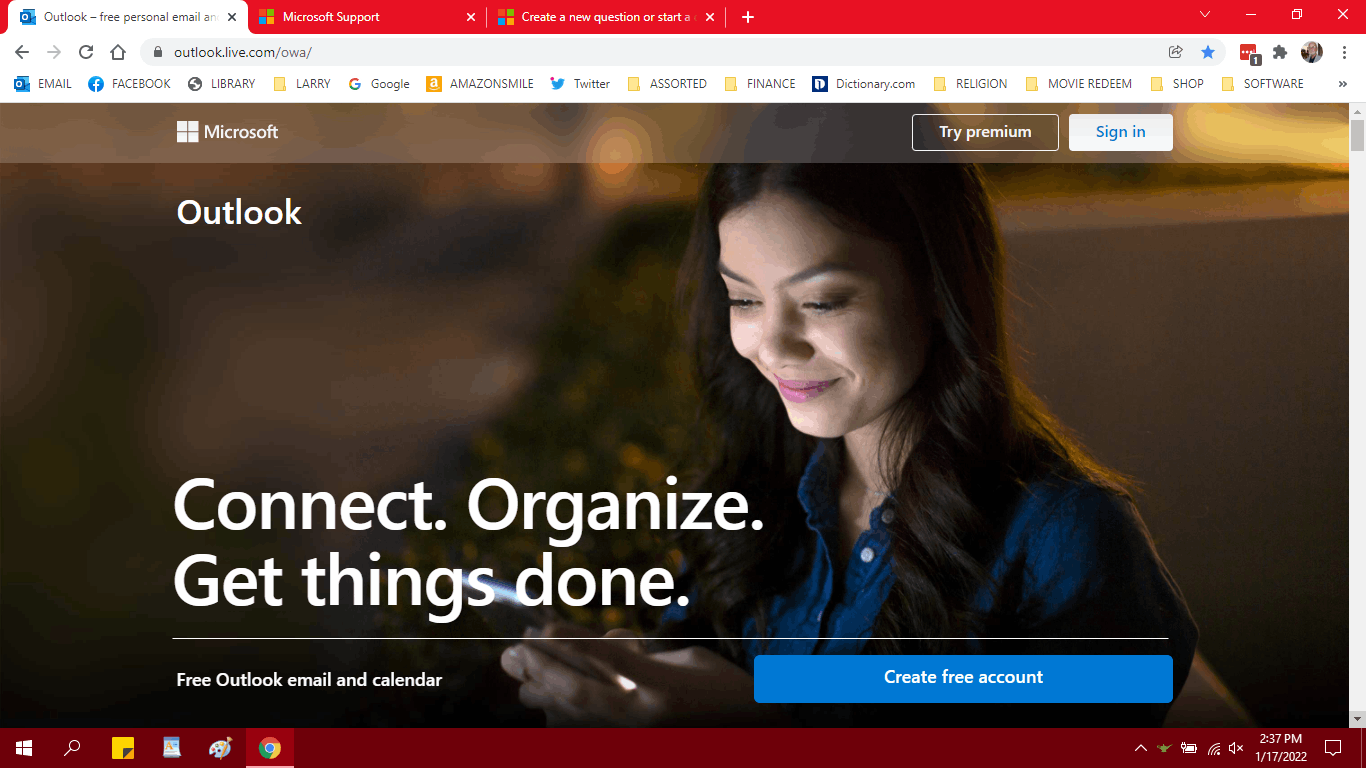Open the Extensions puzzle icon
Image resolution: width=1366 pixels, height=768 pixels.
[x=1280, y=52]
